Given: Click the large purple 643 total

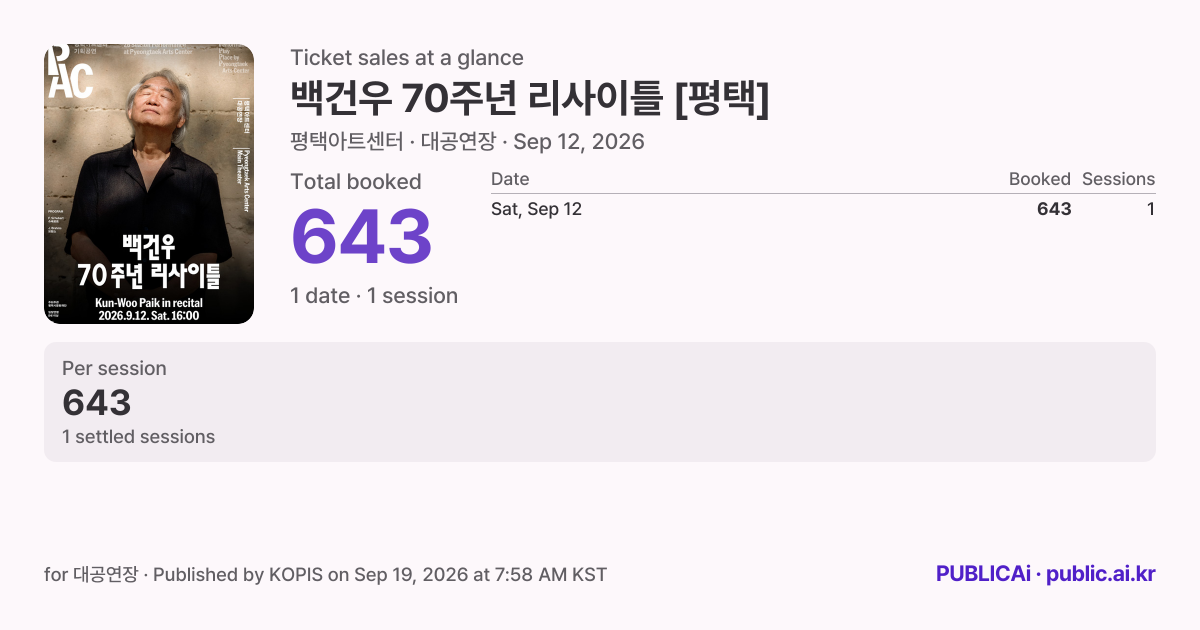Looking at the screenshot, I should [361, 237].
